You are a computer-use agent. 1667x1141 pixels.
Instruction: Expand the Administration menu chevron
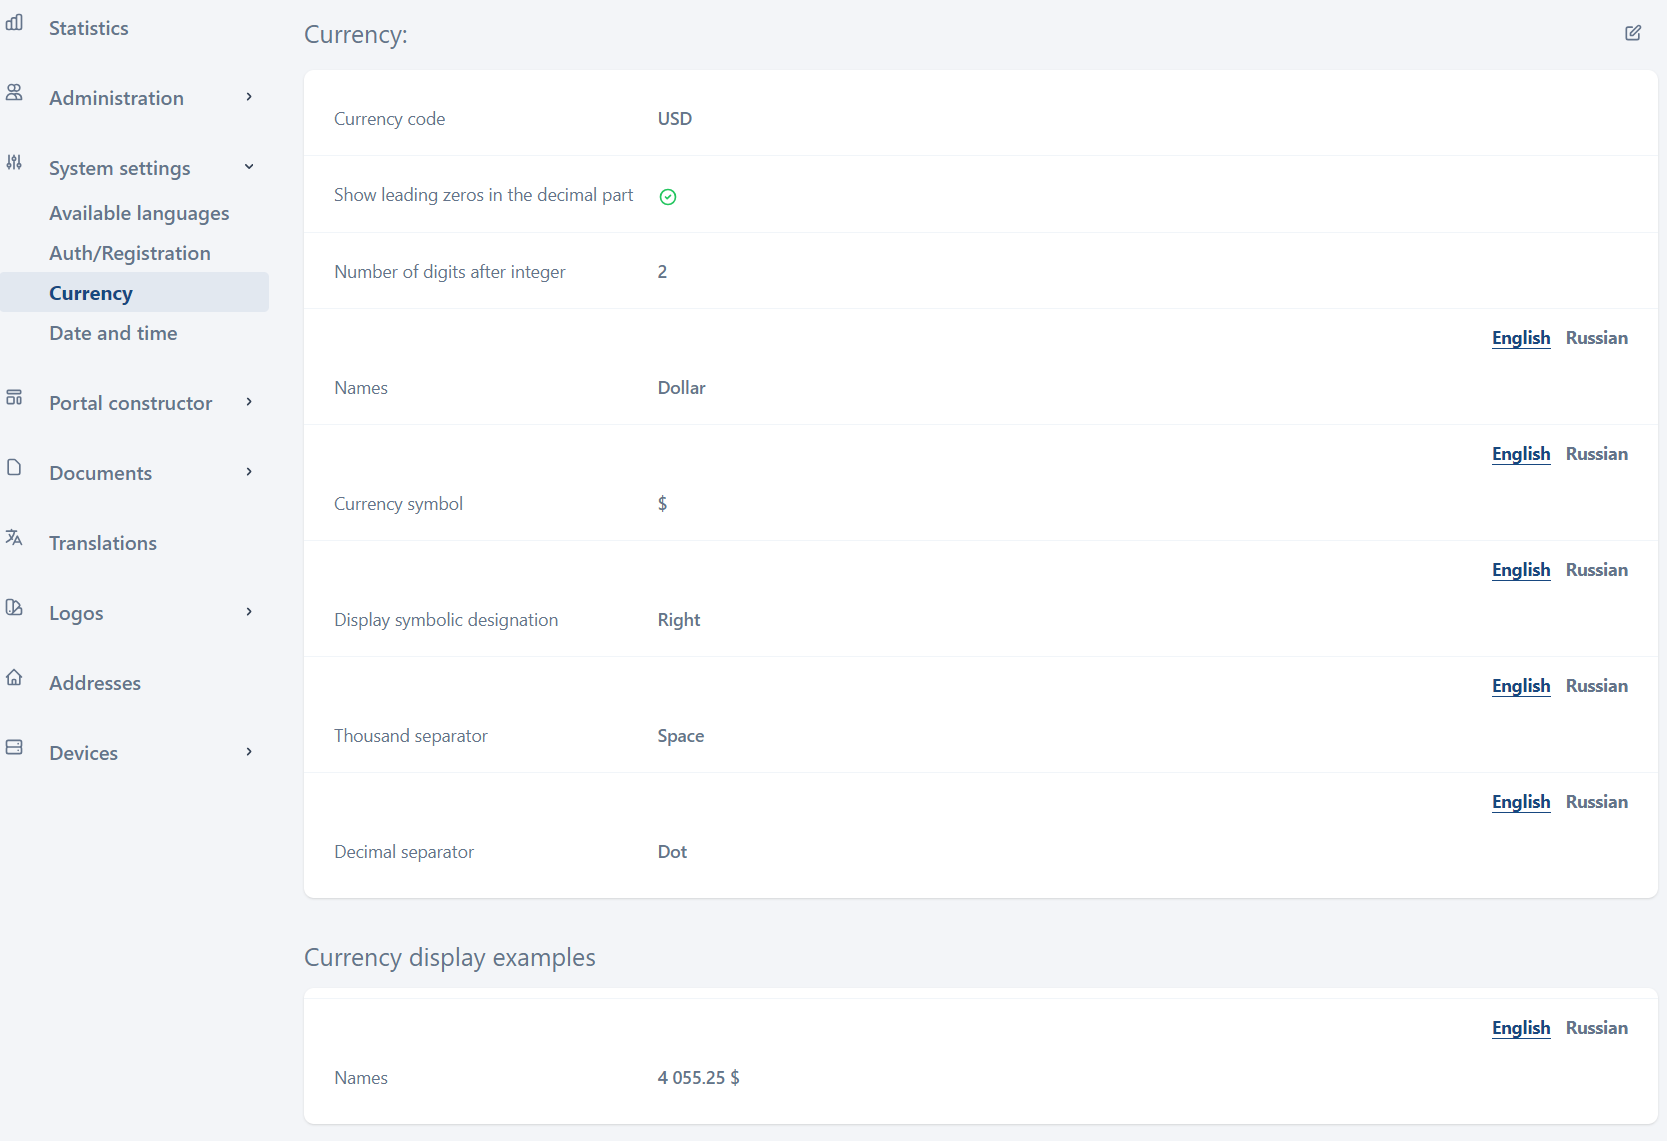[249, 97]
